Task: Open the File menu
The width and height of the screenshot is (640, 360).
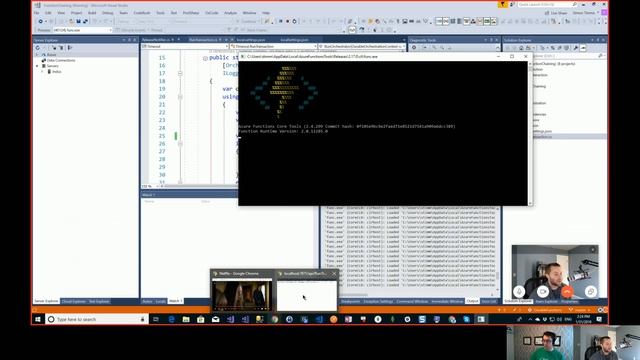Action: 37,13
